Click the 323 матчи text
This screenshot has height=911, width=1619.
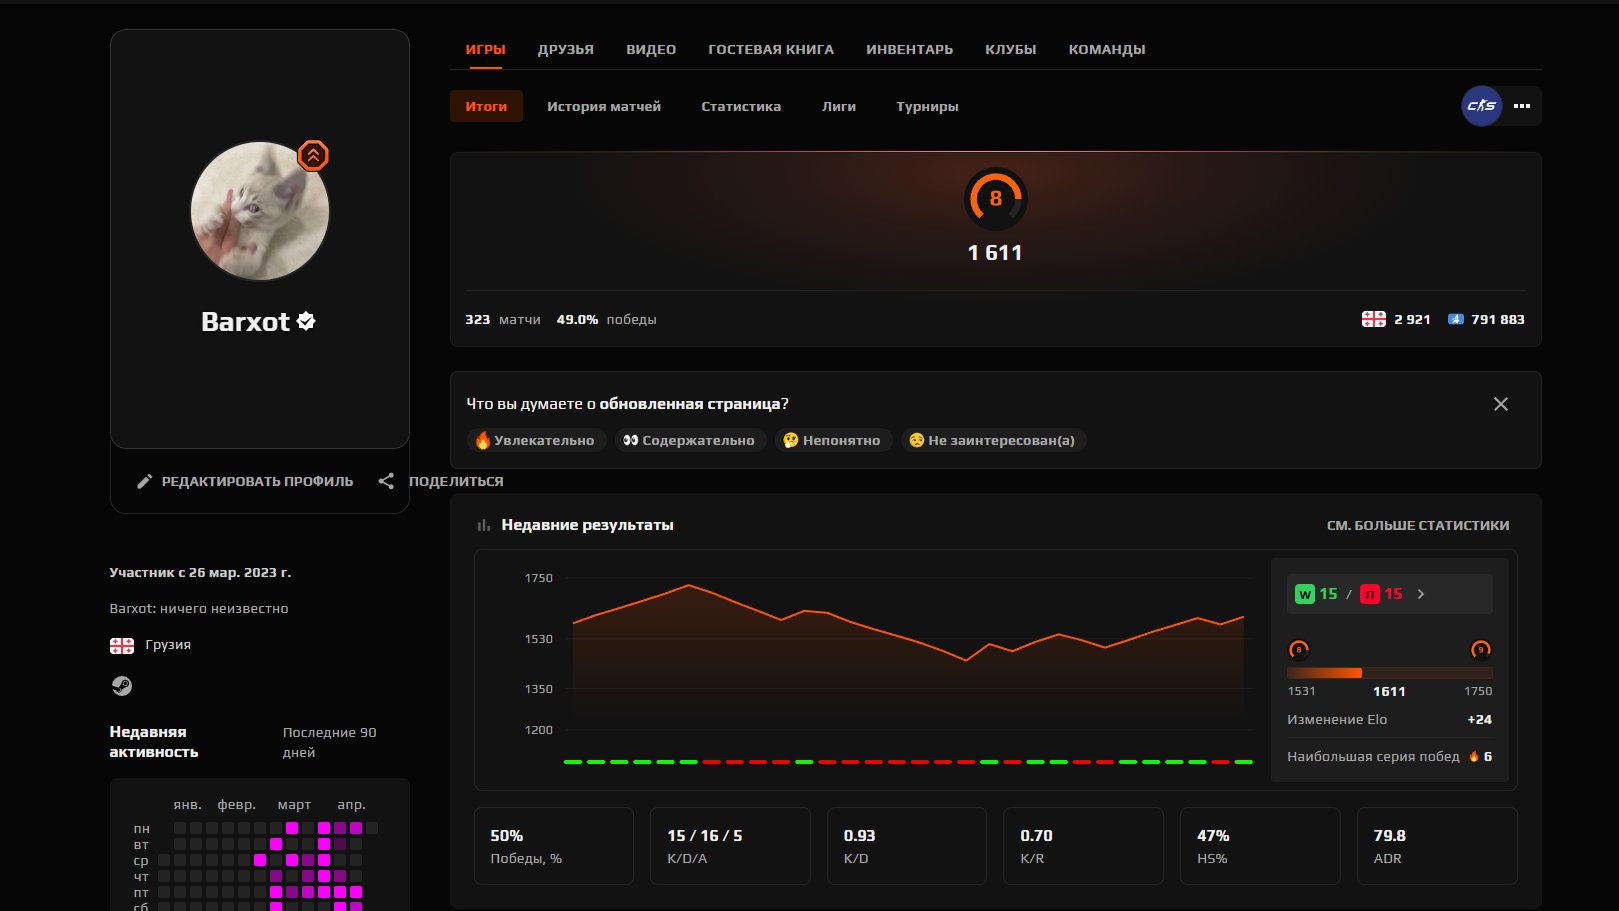coord(503,320)
